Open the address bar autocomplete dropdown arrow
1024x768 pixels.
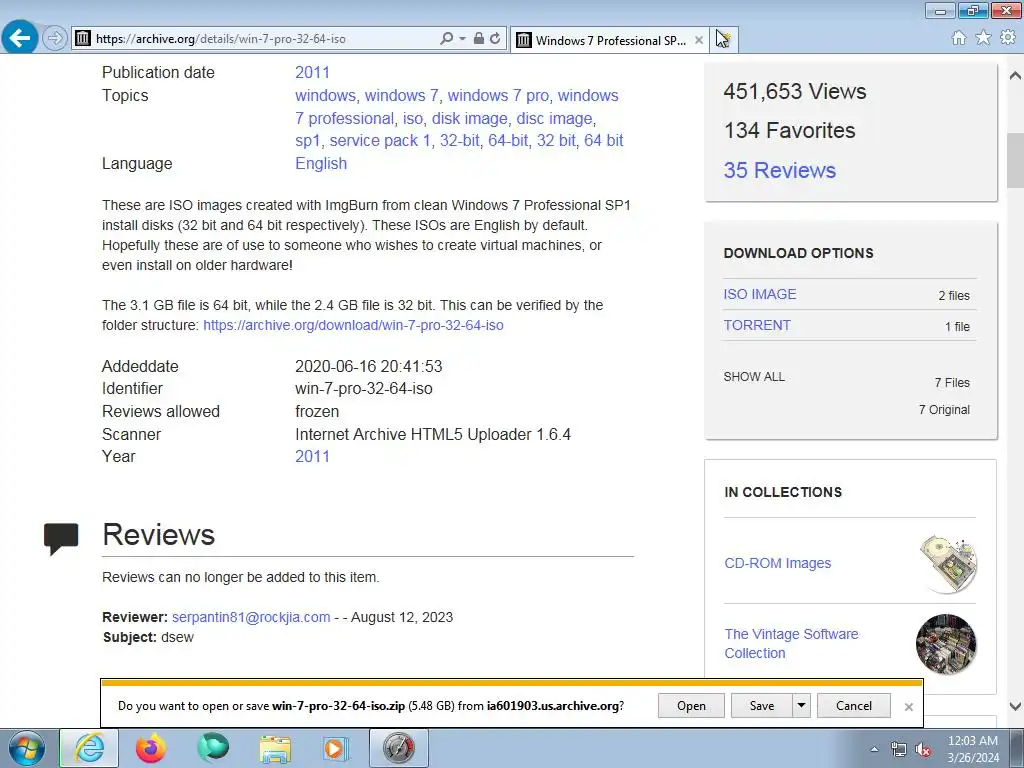462,39
